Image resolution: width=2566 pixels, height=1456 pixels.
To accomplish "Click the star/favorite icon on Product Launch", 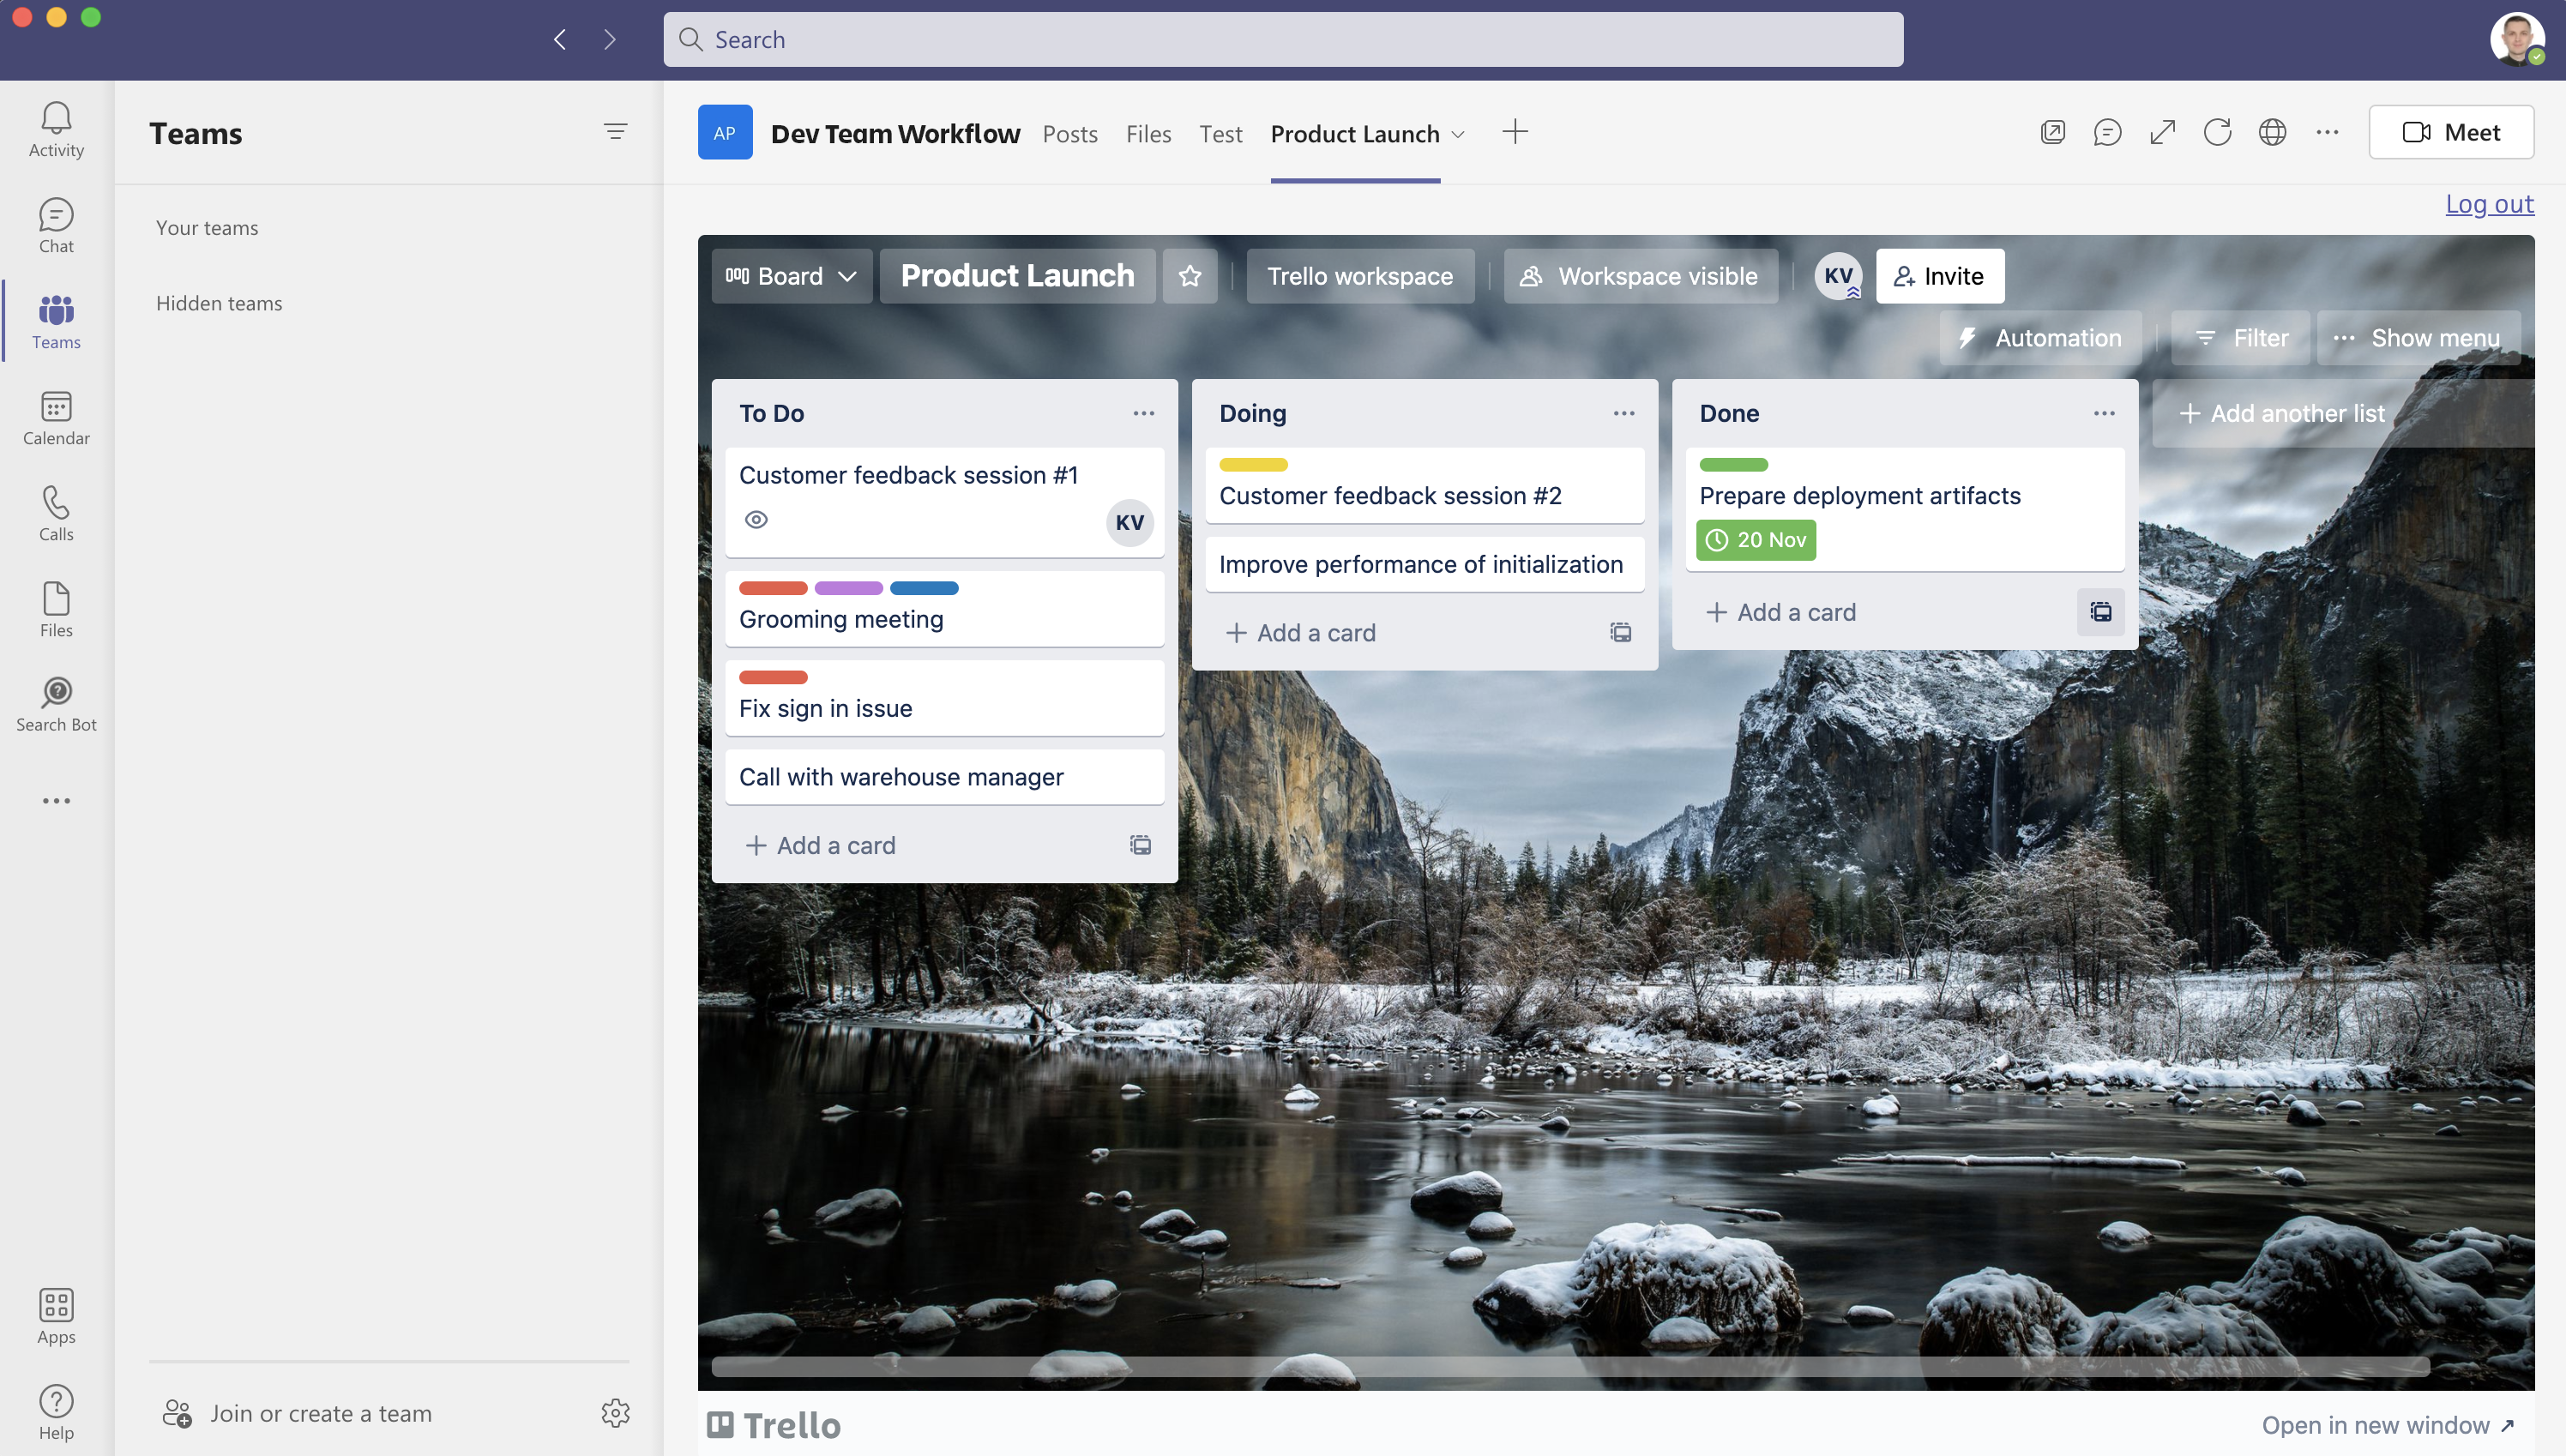I will (1191, 275).
